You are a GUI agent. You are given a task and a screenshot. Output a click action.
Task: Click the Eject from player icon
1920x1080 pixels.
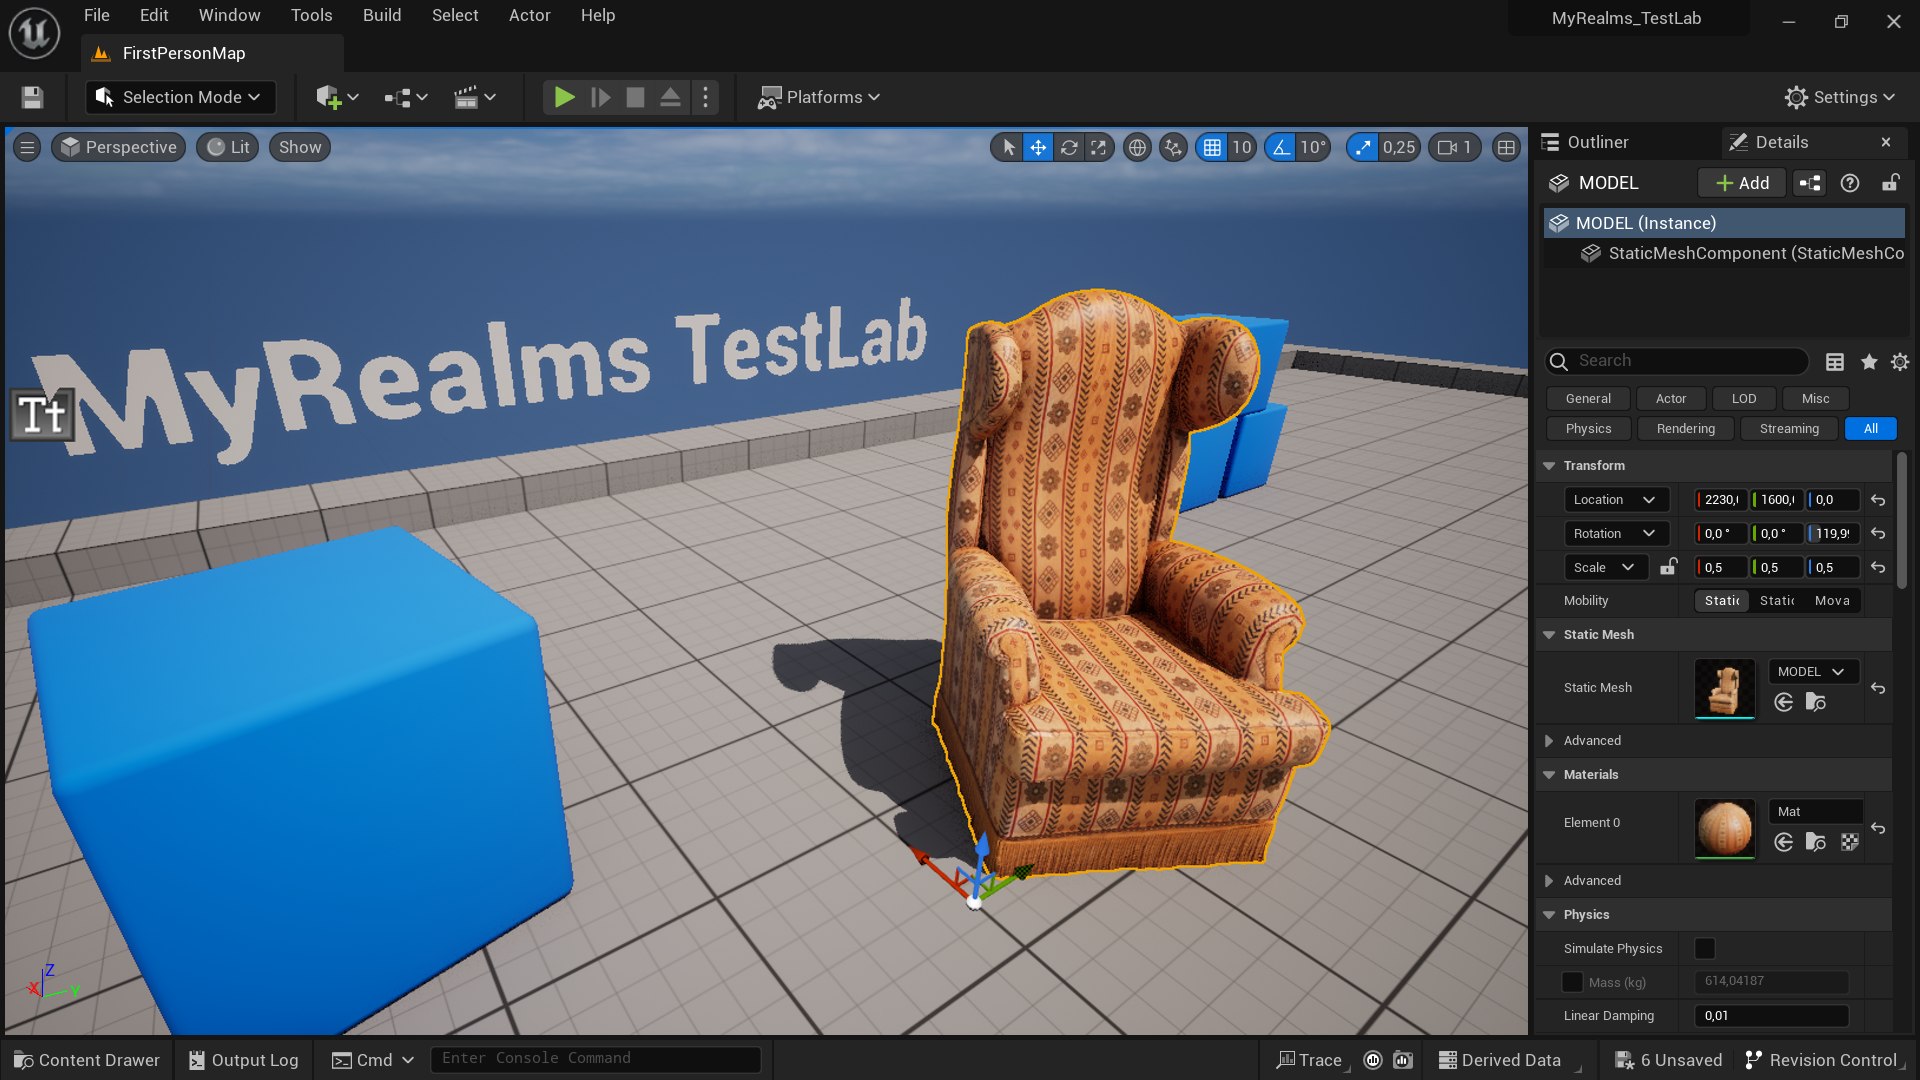click(670, 97)
